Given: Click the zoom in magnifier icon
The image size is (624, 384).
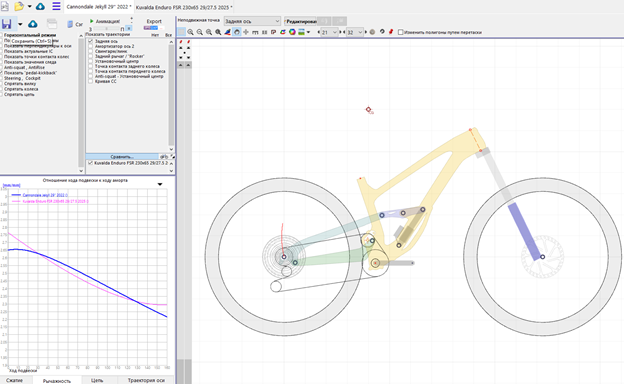Looking at the screenshot, I should (x=190, y=32).
